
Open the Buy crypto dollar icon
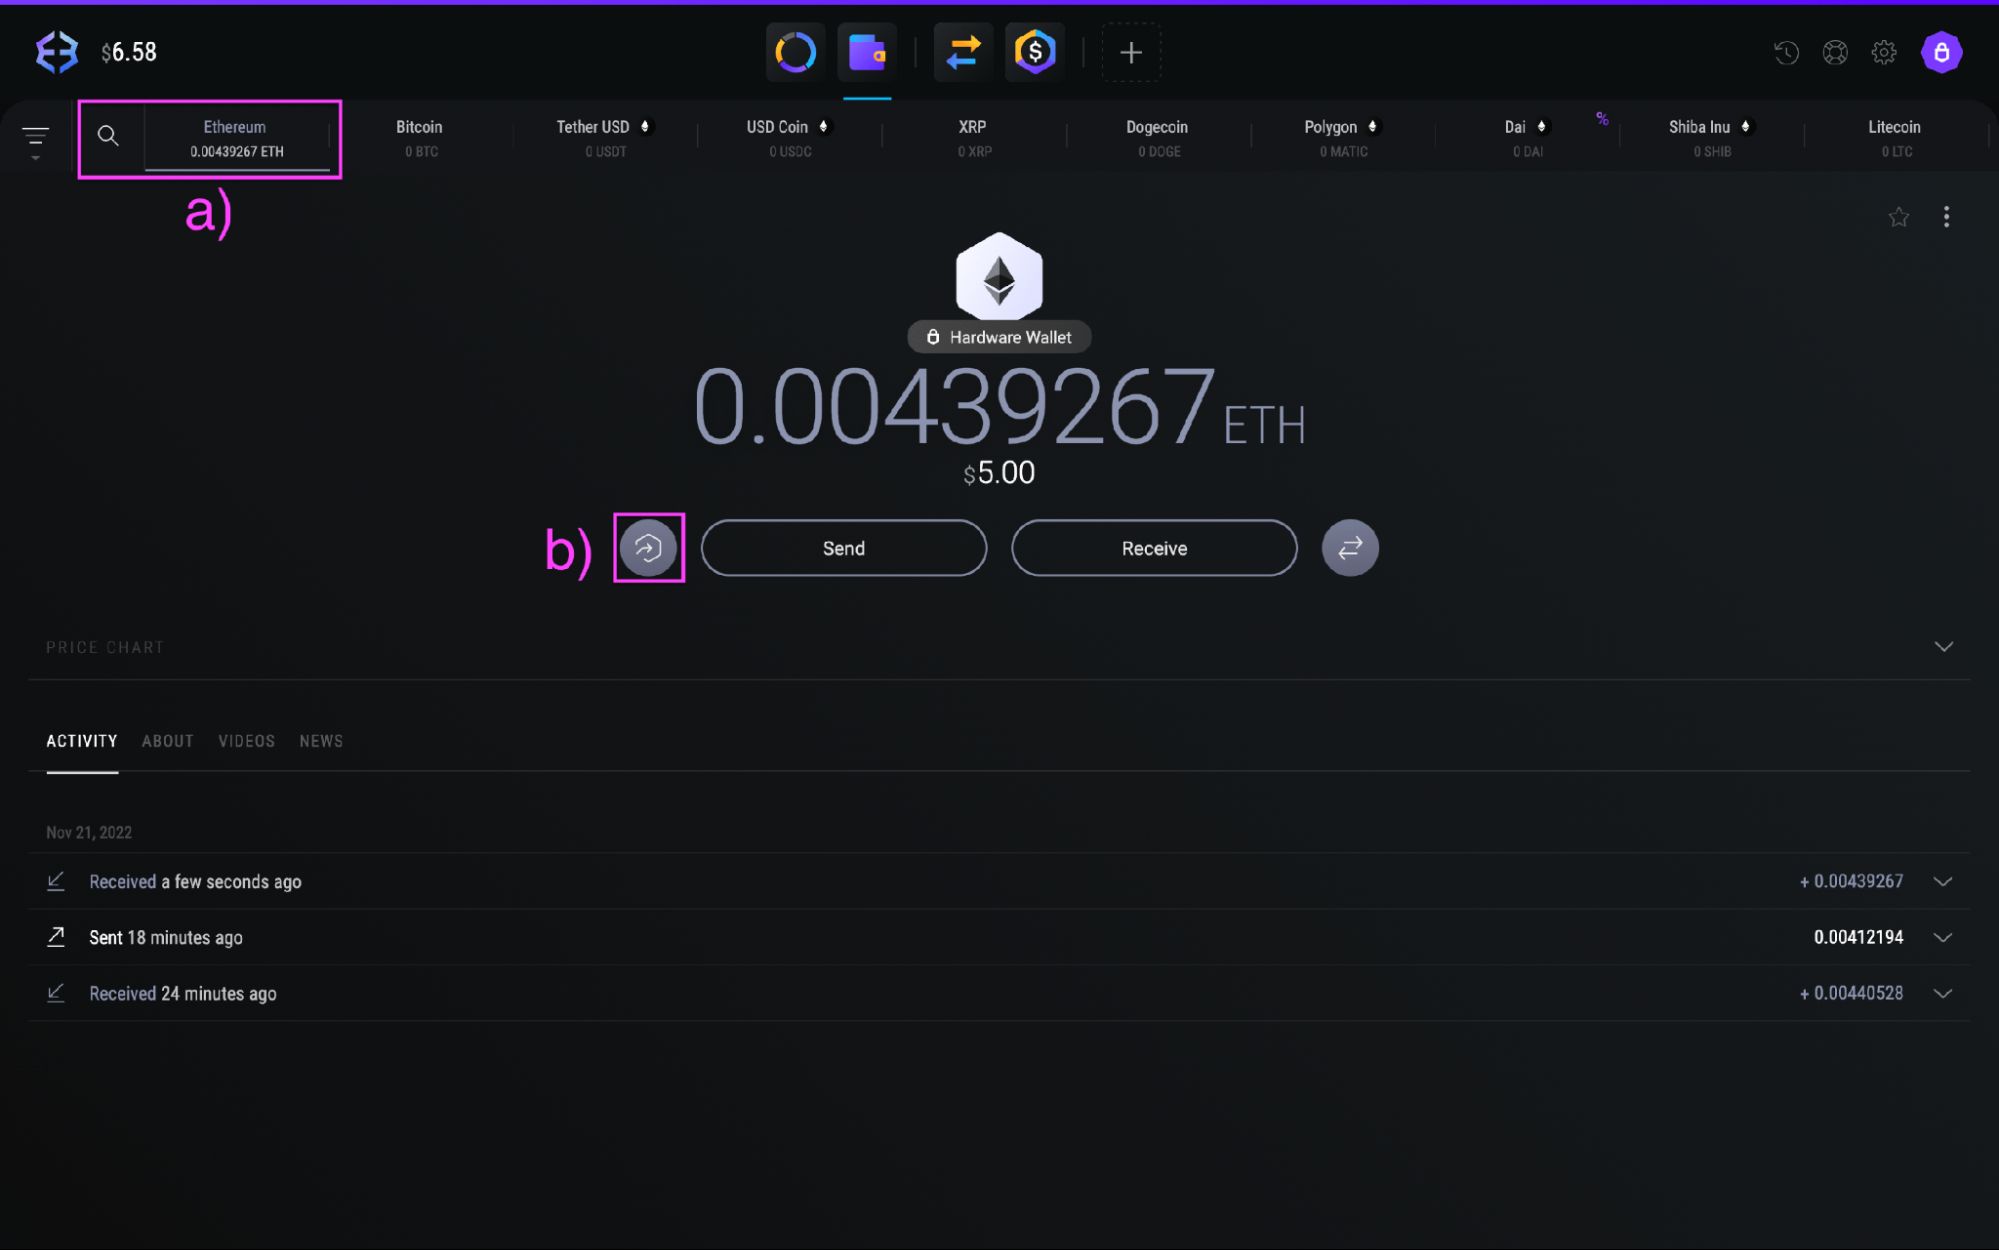pyautogui.click(x=1034, y=52)
